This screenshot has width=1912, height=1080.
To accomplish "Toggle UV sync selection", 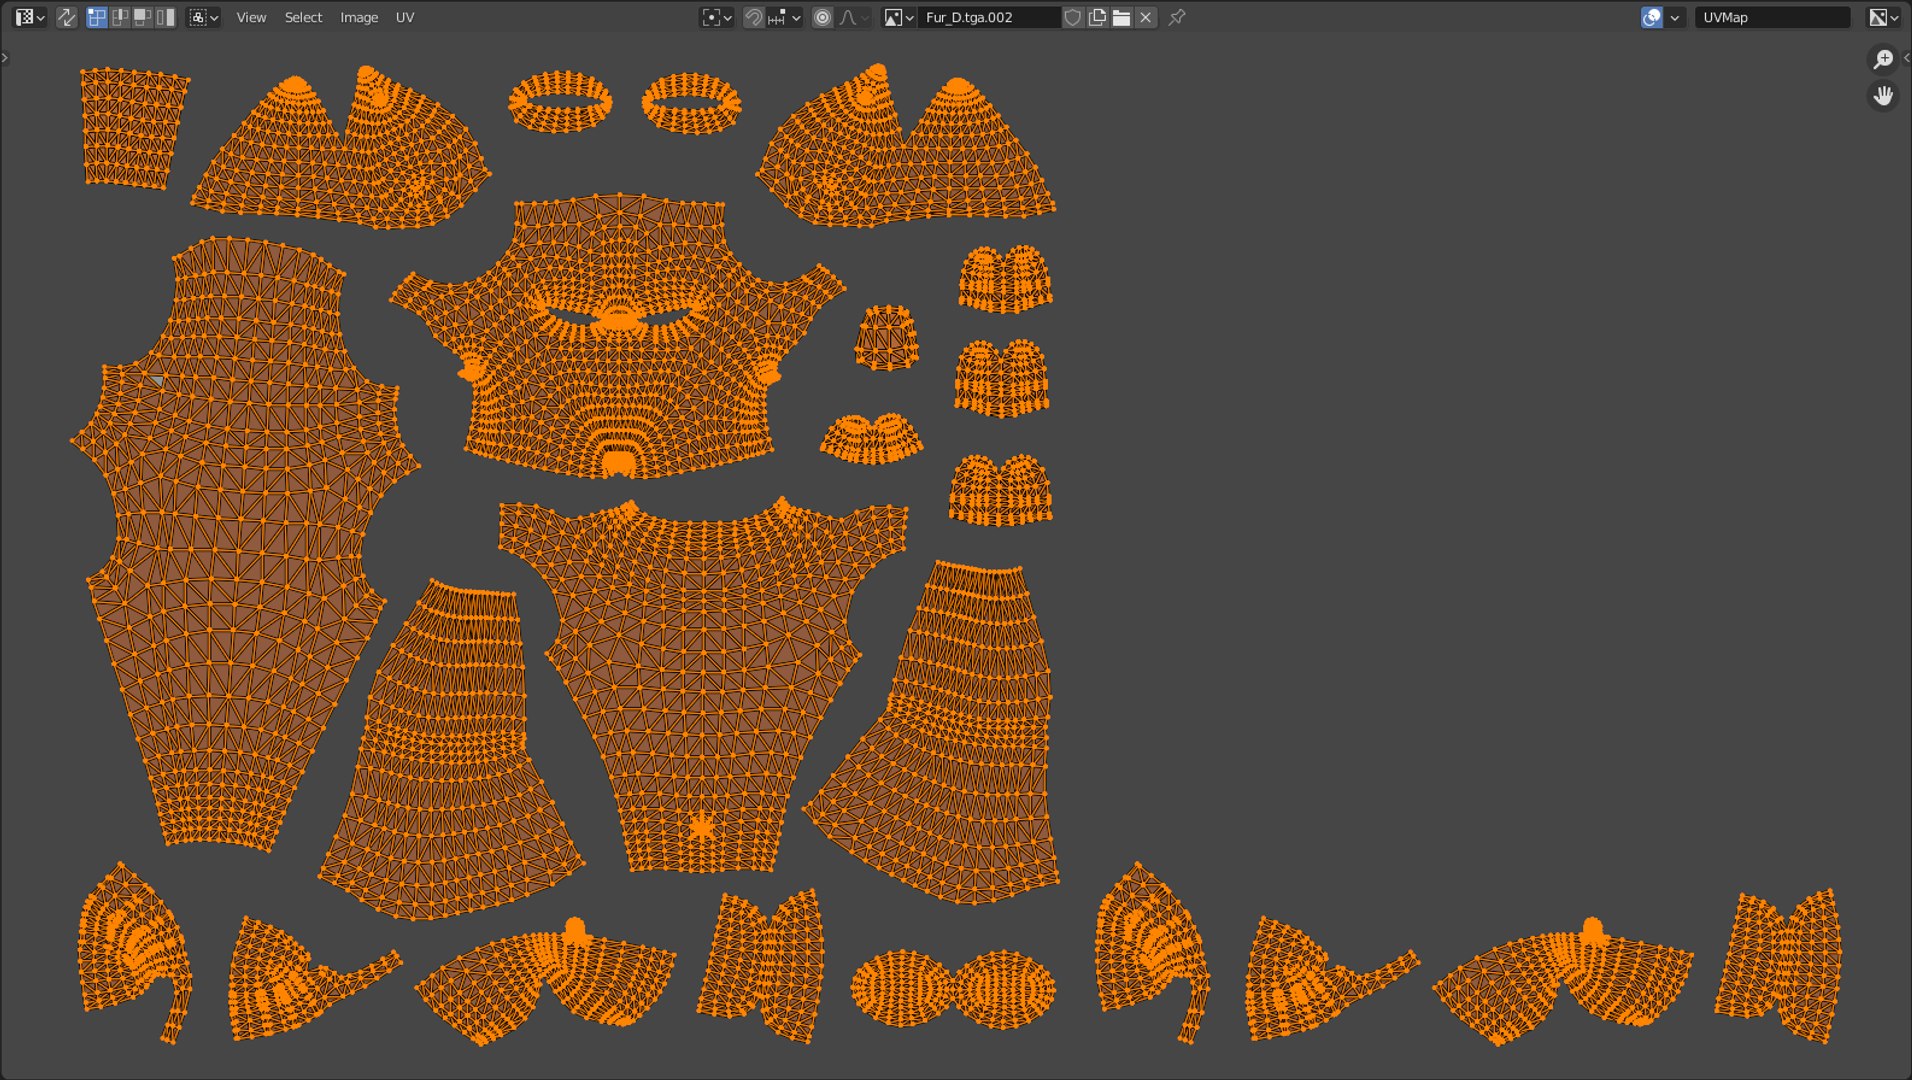I will [67, 17].
